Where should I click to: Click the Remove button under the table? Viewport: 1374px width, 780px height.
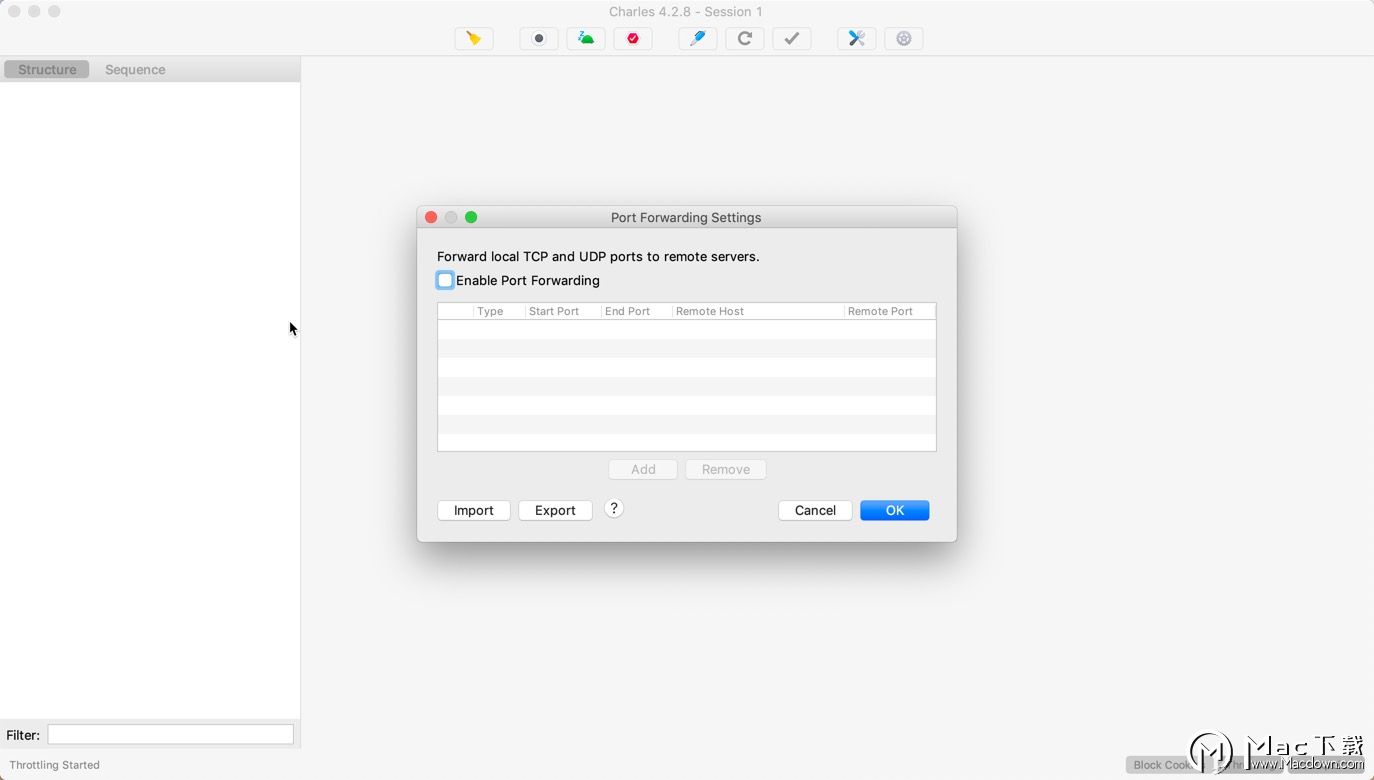pos(726,469)
